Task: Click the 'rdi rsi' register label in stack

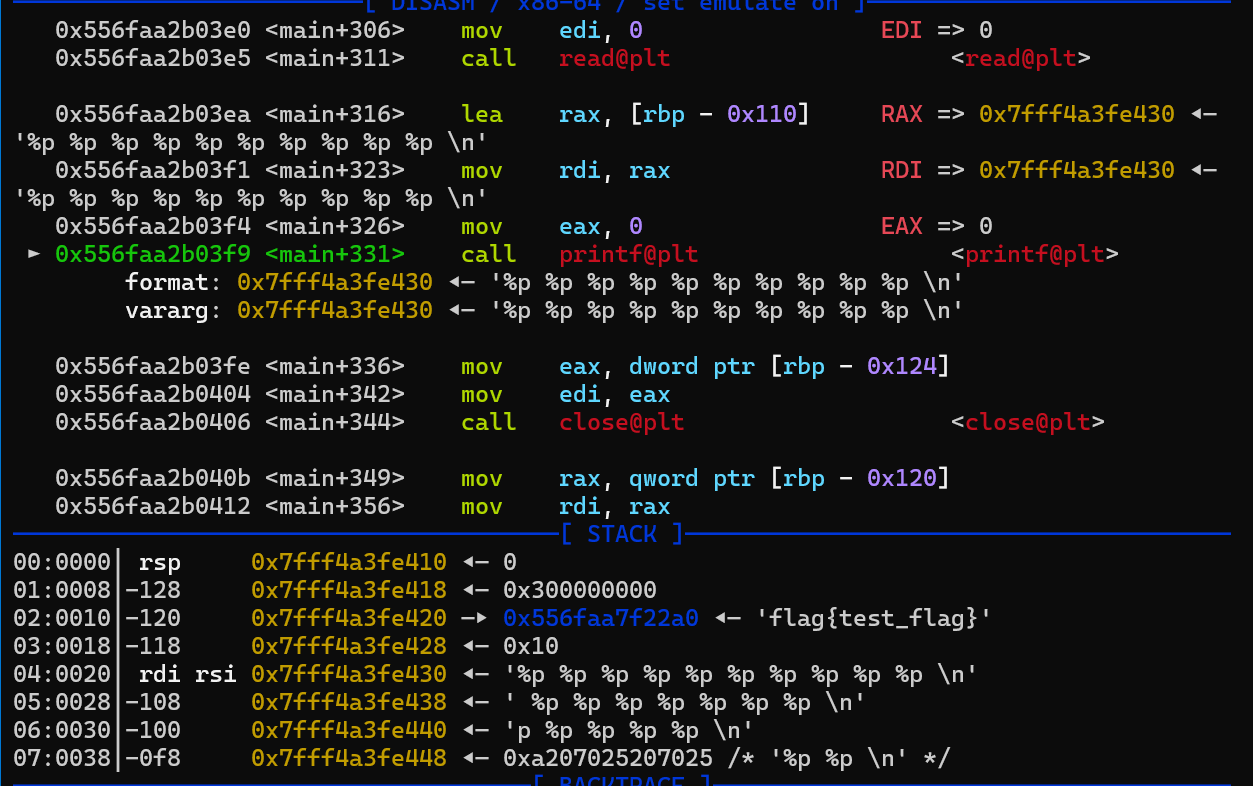Action: 188,674
